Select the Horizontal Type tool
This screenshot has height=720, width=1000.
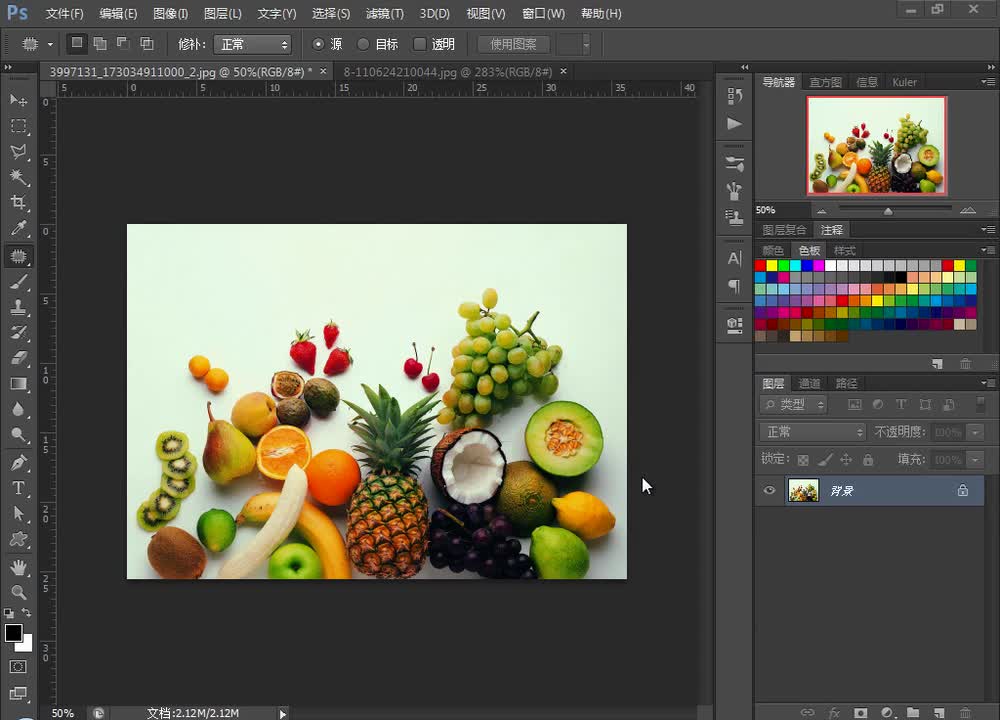click(18, 488)
